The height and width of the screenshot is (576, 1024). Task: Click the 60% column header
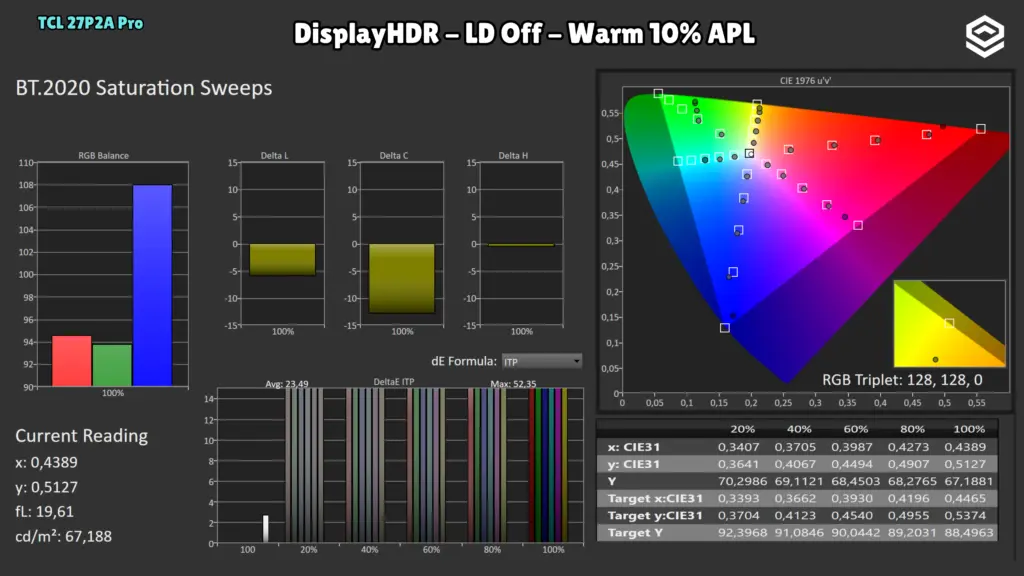click(x=856, y=429)
